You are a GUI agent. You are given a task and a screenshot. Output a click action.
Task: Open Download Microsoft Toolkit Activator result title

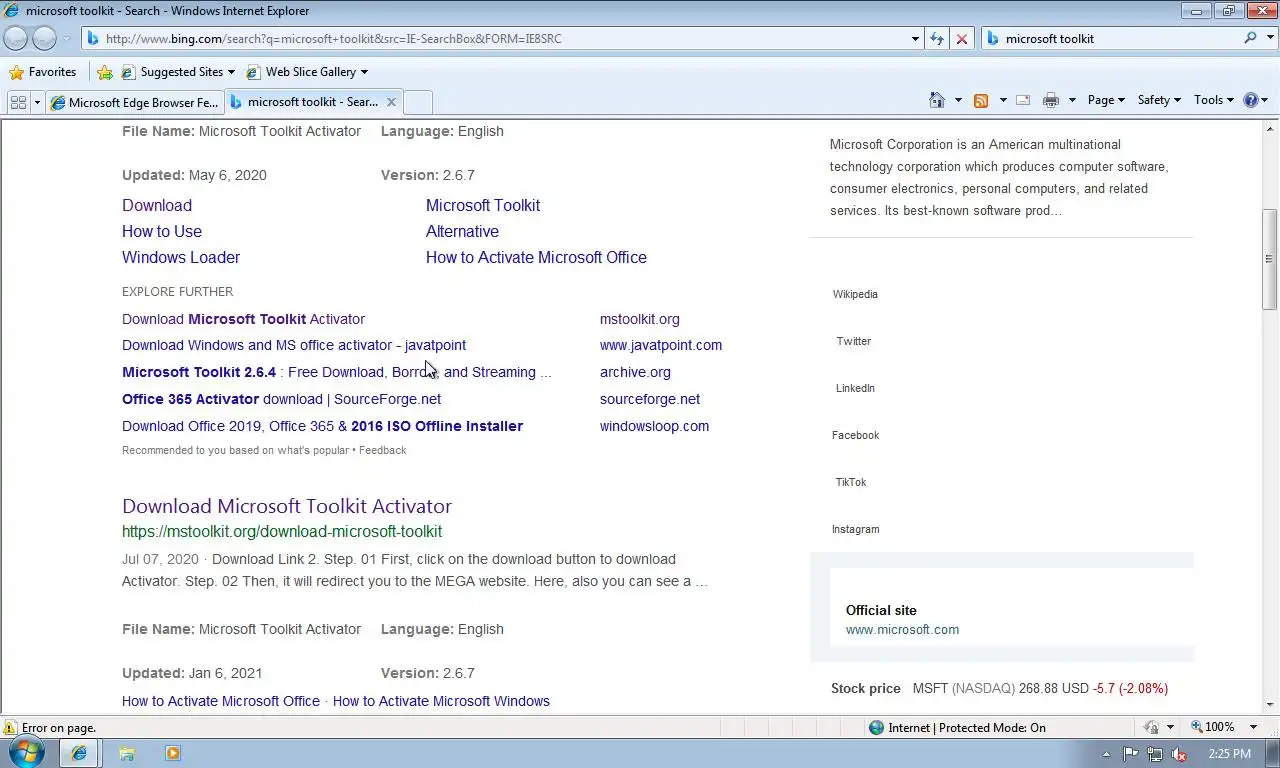click(x=287, y=506)
